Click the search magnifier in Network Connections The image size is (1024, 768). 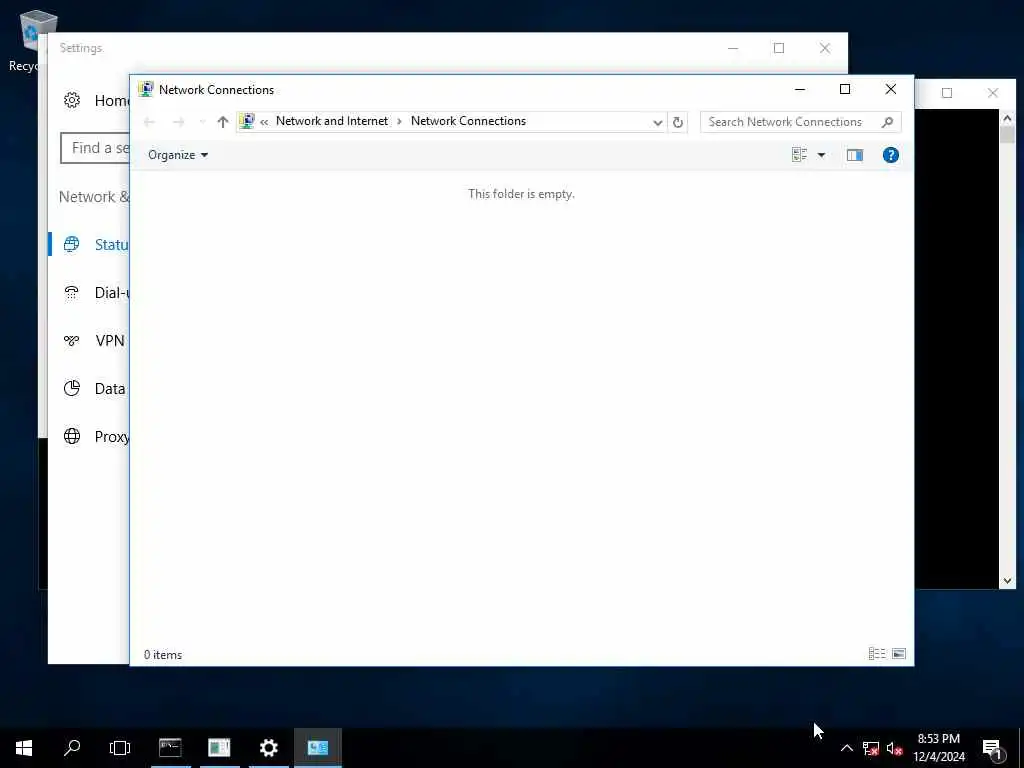[887, 122]
